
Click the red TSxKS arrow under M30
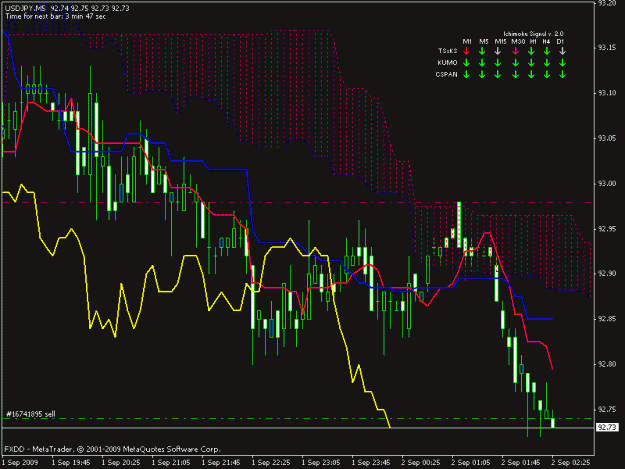click(x=516, y=51)
